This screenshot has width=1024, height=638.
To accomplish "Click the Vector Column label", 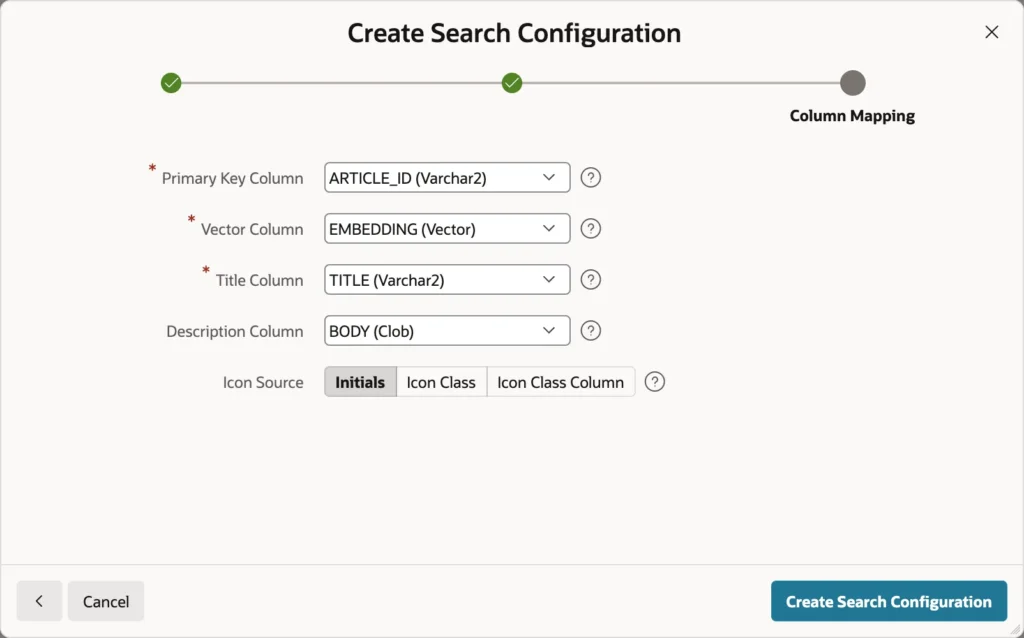I will [252, 229].
